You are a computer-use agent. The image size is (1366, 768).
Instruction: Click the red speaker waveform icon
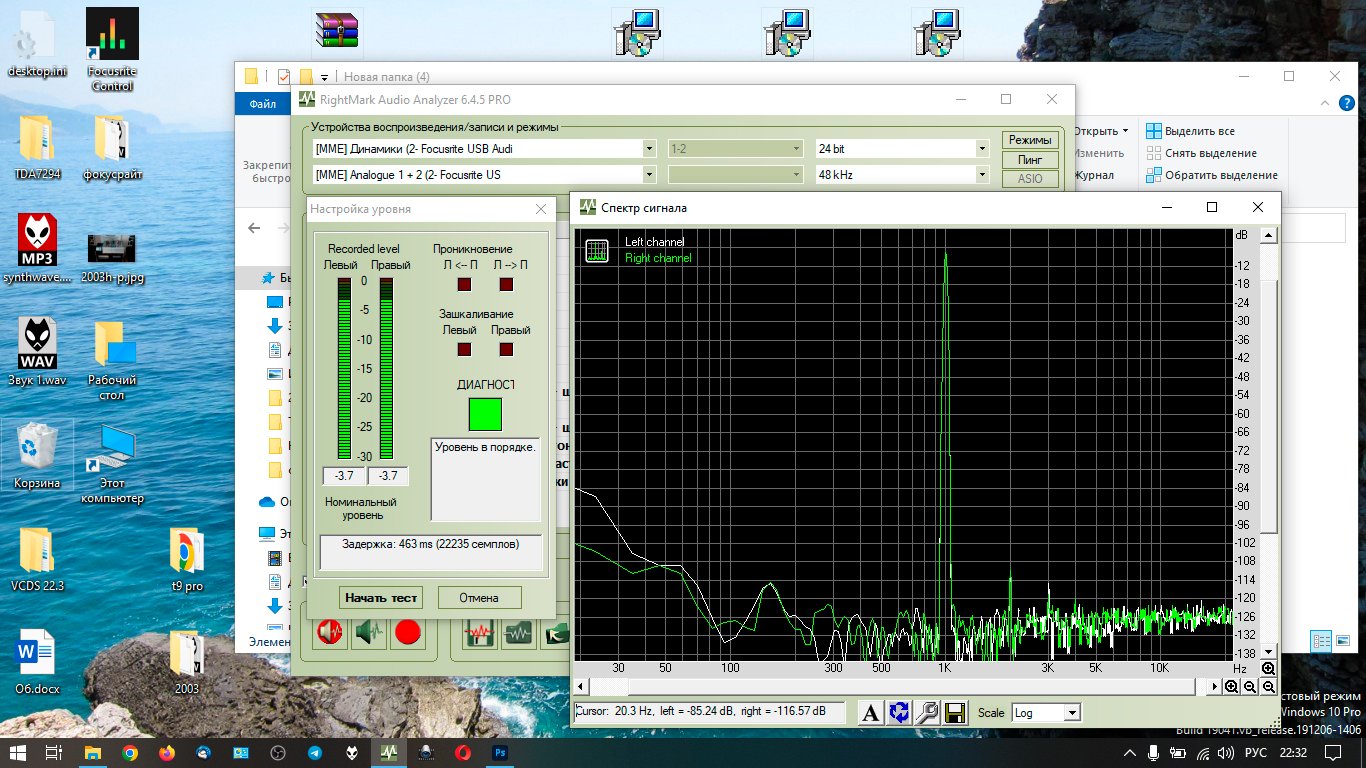pos(329,632)
